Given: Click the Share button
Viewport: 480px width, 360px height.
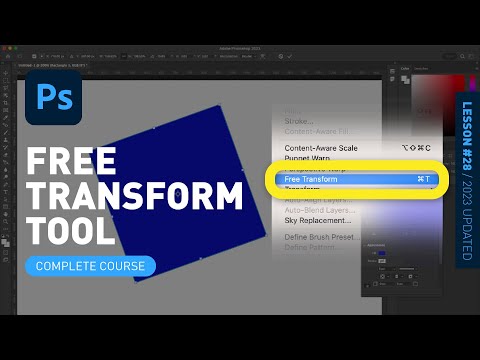Looking at the screenshot, I should coord(449,56).
